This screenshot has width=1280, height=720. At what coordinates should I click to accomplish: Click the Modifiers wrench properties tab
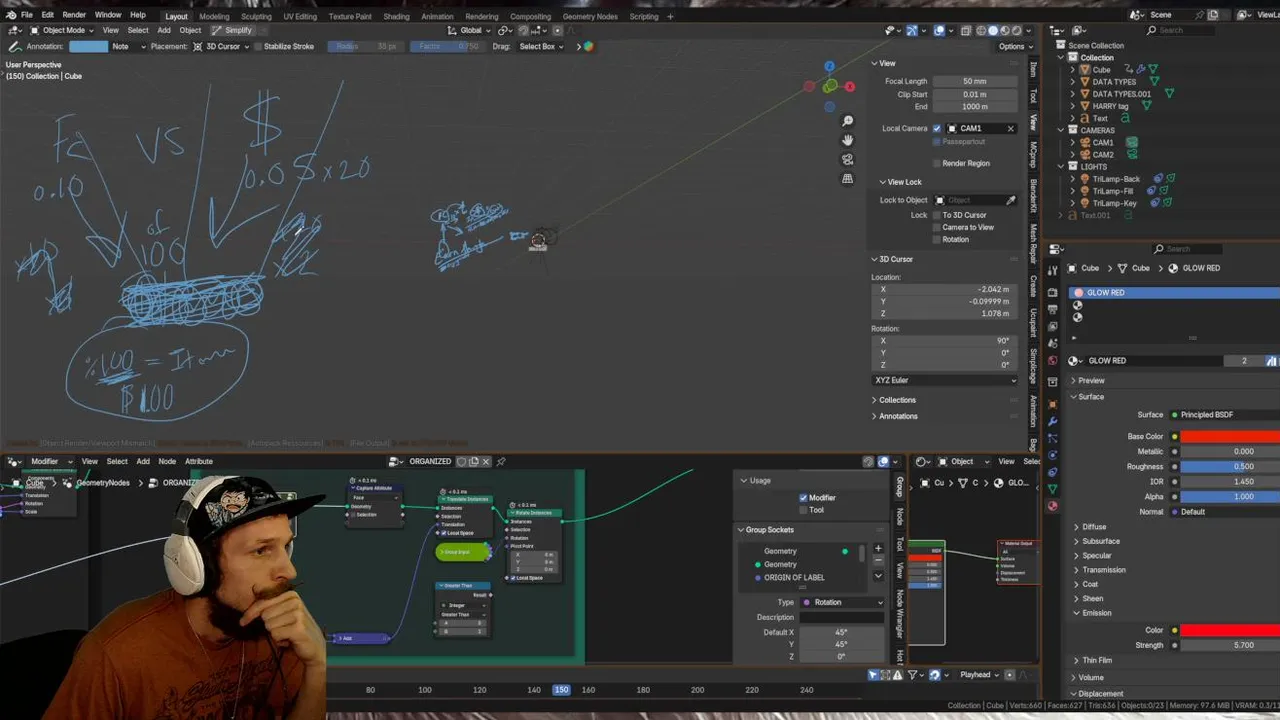(1052, 421)
